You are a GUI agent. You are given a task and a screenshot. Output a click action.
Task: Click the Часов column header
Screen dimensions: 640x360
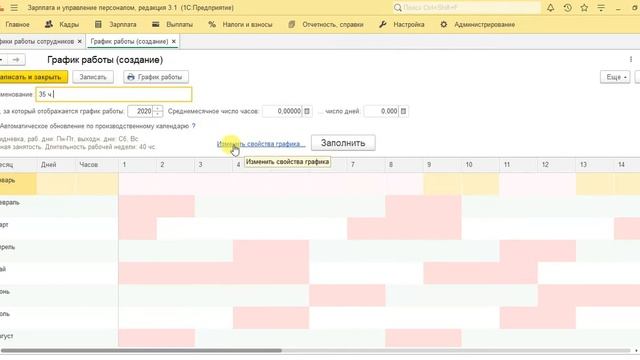click(x=97, y=164)
